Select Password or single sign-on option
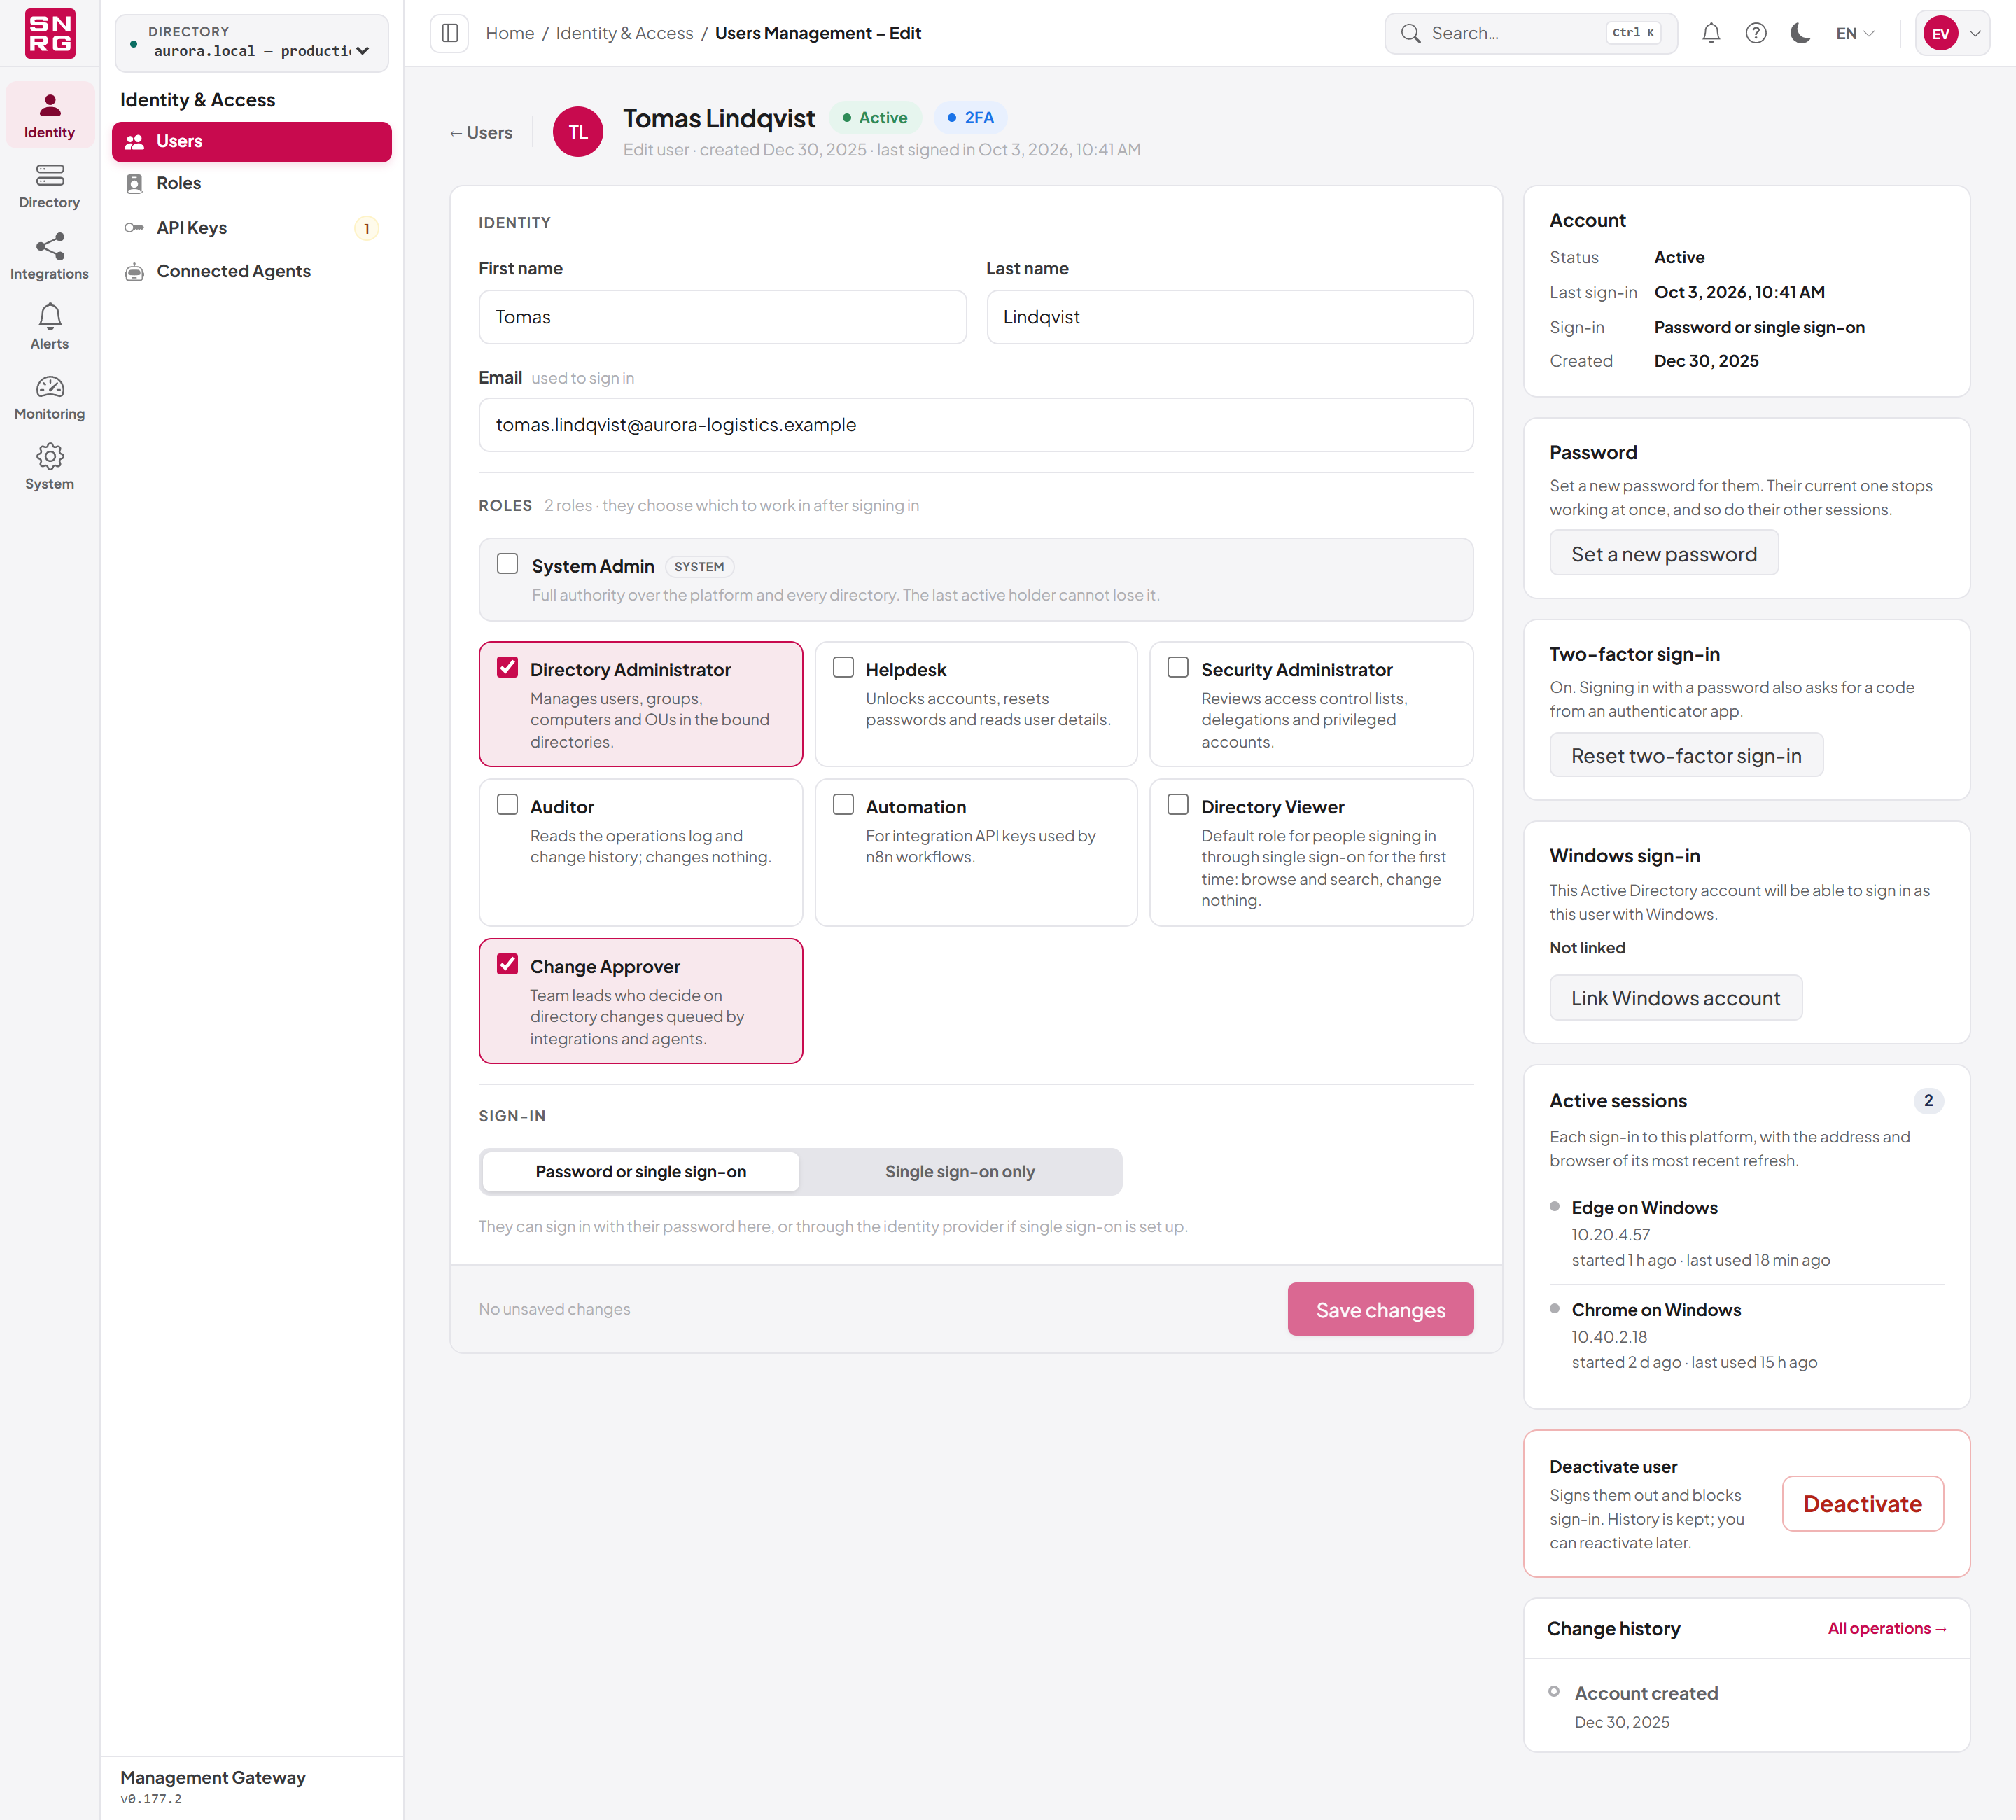Screen dimensions: 2016x1820 tap(641, 1172)
